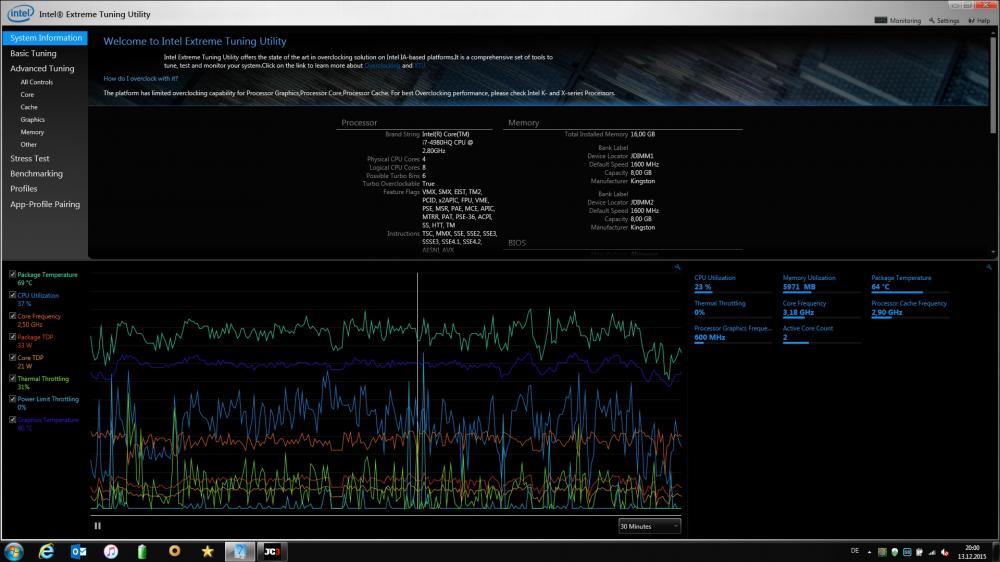Select Core under Advanced Tuning

27,95
